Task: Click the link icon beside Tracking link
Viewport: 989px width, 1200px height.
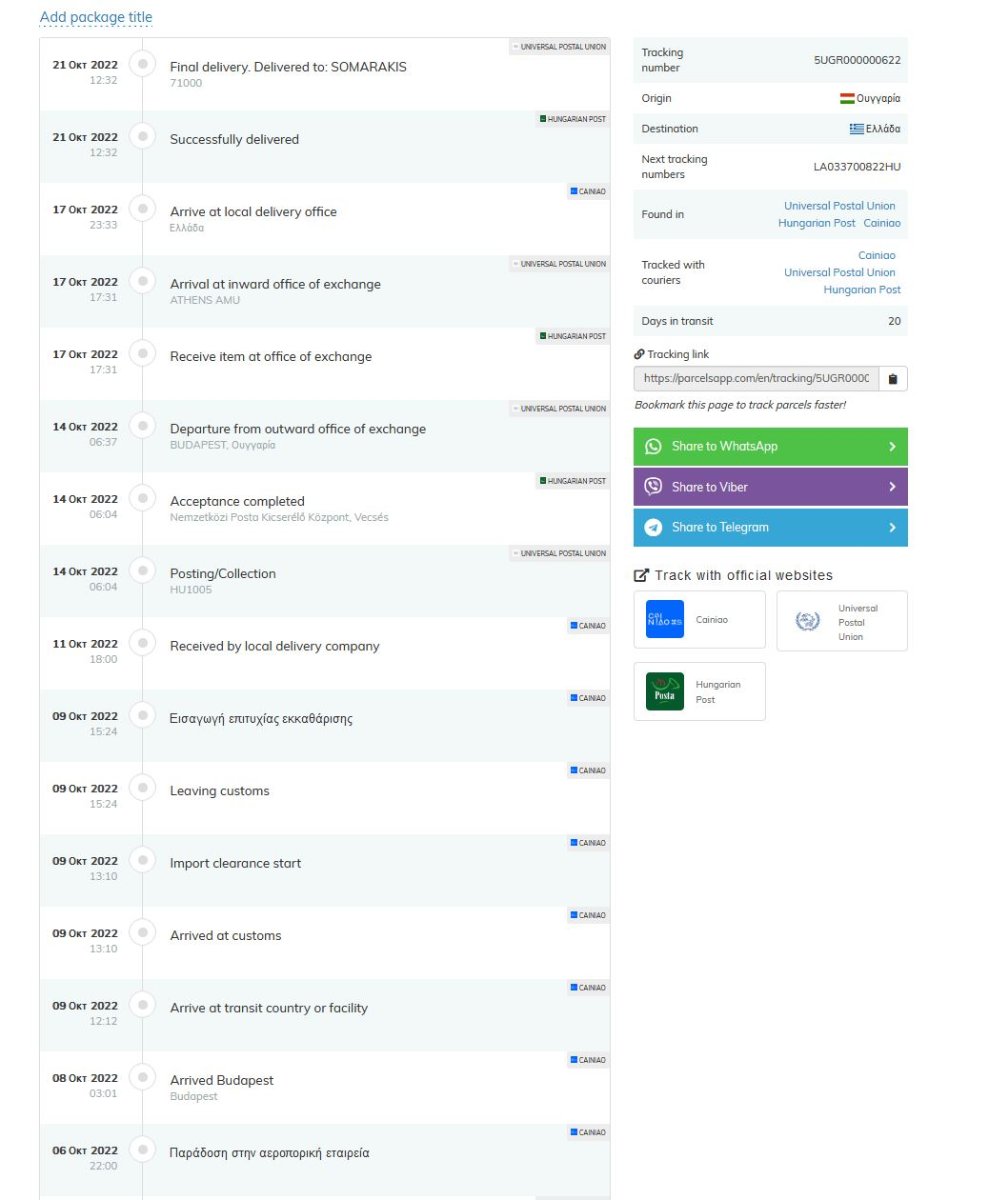Action: click(639, 354)
